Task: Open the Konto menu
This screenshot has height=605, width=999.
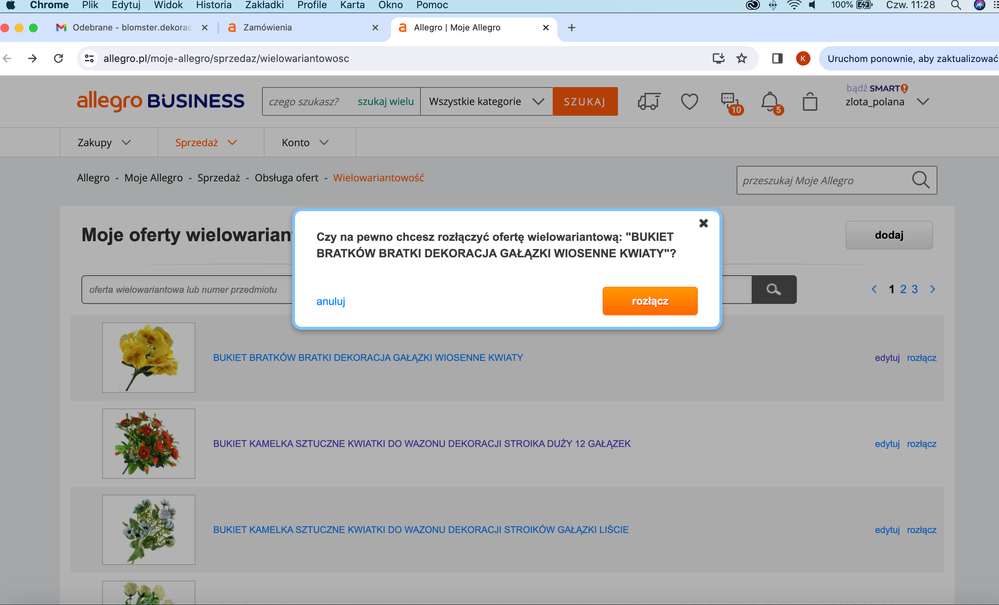Action: [x=305, y=143]
